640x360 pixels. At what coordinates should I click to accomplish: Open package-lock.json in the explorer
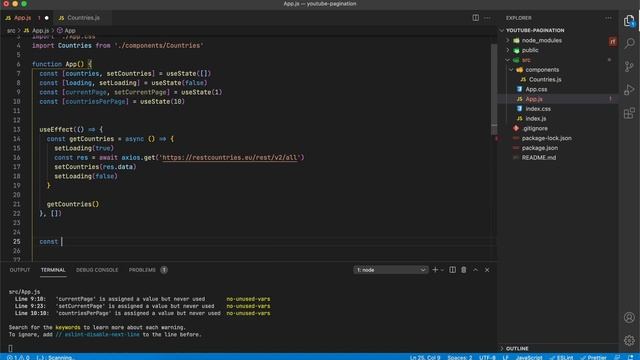(x=546, y=138)
